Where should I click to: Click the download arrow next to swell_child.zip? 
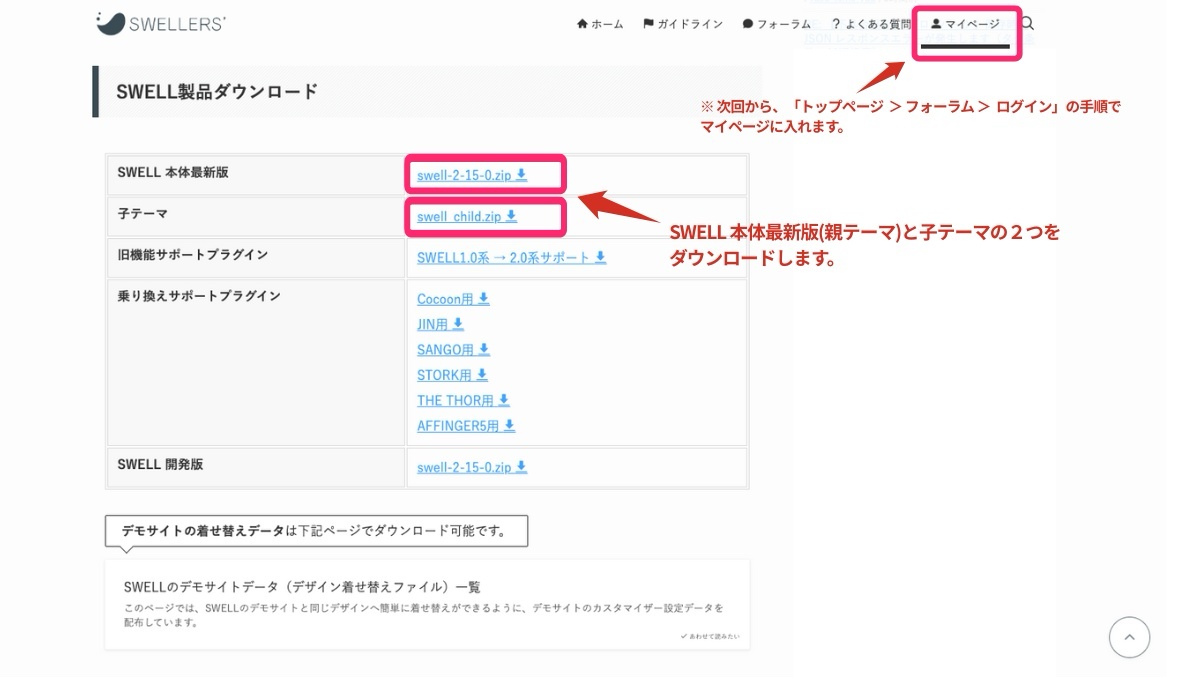511,215
